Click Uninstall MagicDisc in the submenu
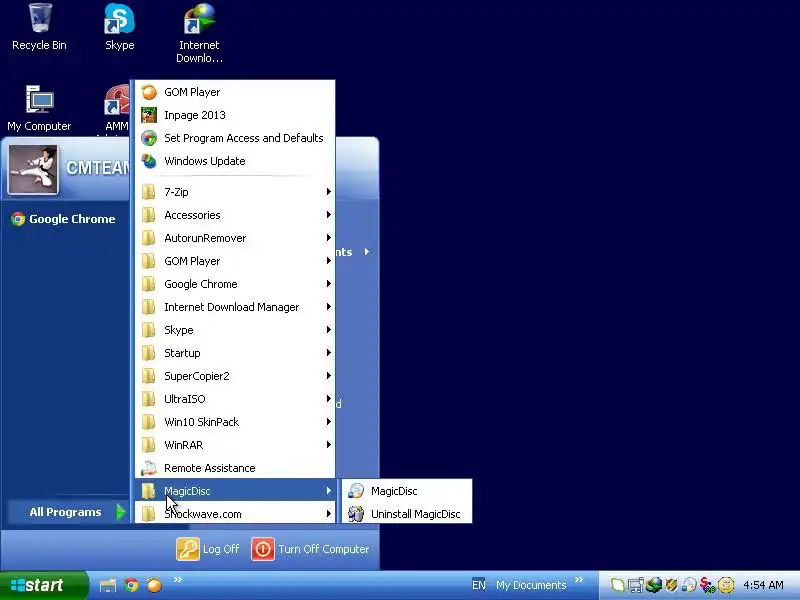 (x=407, y=514)
